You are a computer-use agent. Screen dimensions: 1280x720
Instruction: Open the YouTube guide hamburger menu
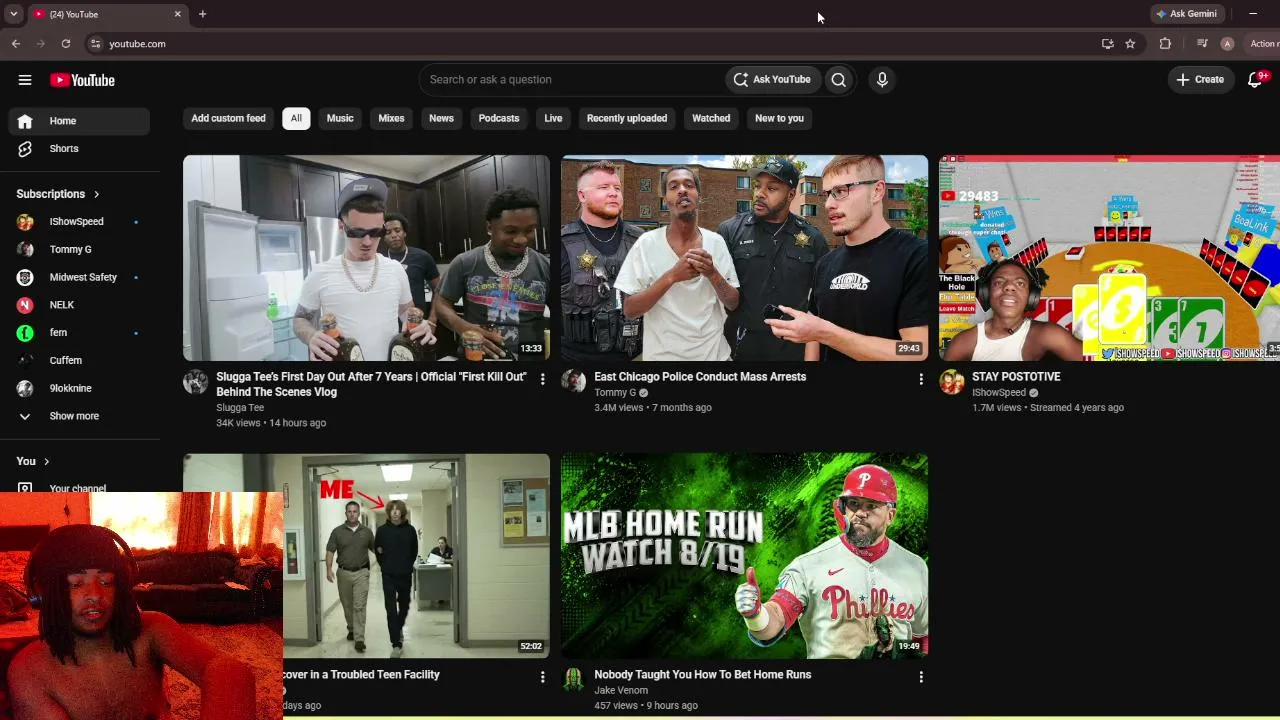tap(25, 80)
